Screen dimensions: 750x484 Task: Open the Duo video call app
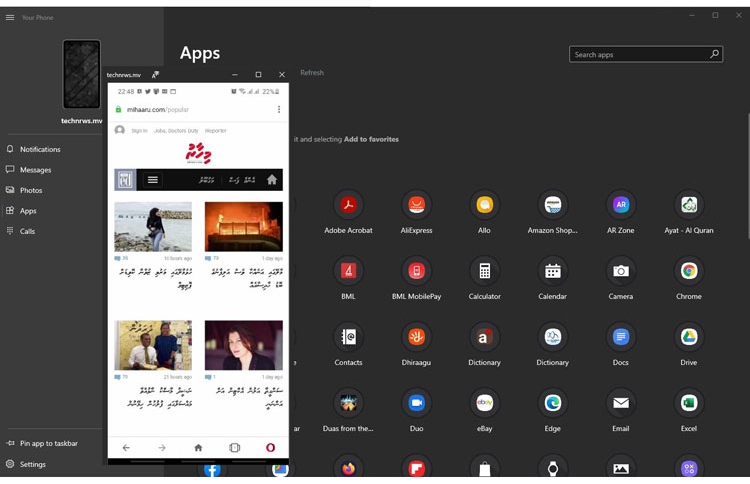(x=416, y=404)
